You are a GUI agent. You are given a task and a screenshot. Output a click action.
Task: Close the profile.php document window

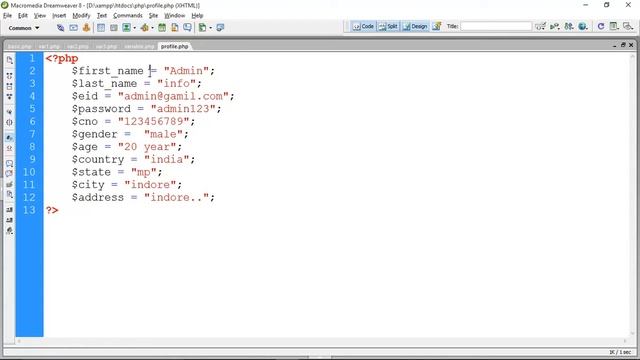coord(631,45)
